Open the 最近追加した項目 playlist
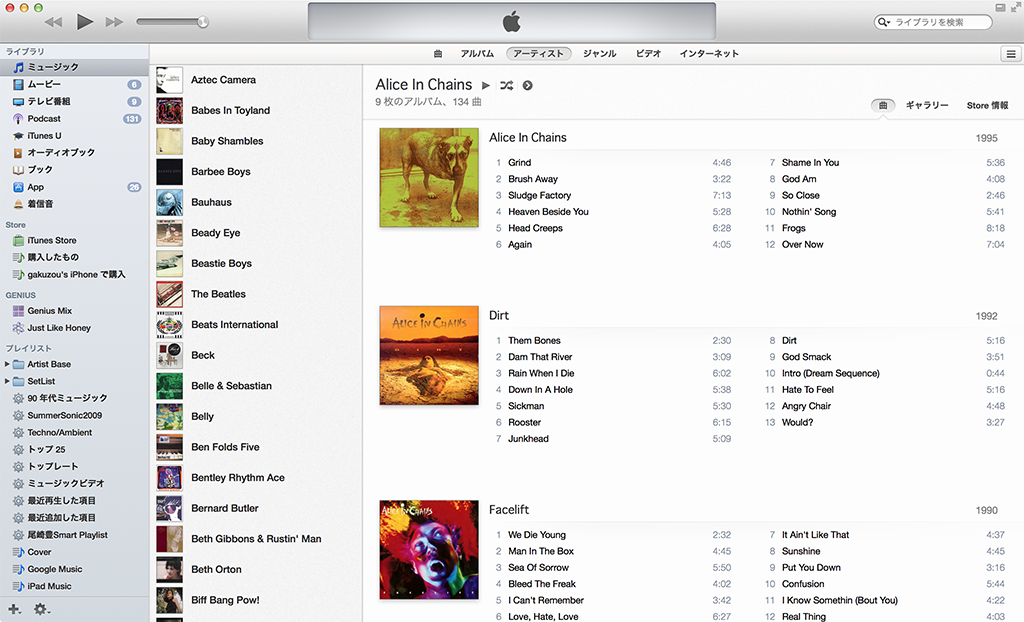The image size is (1024, 622). 74,517
